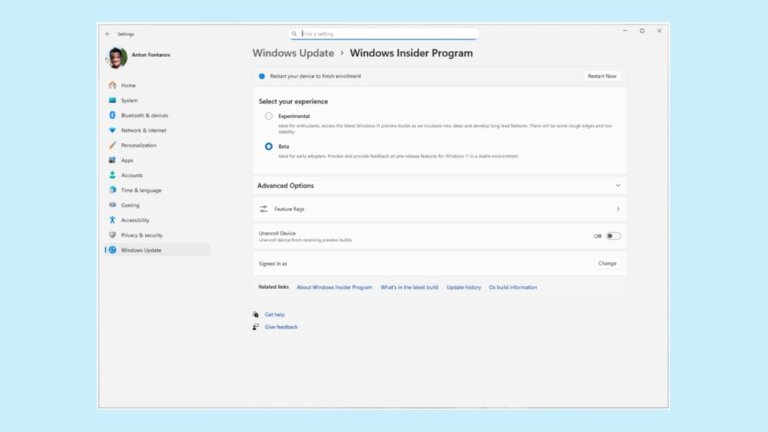The width and height of the screenshot is (768, 432).
Task: Open the Update history link
Action: [x=464, y=288]
